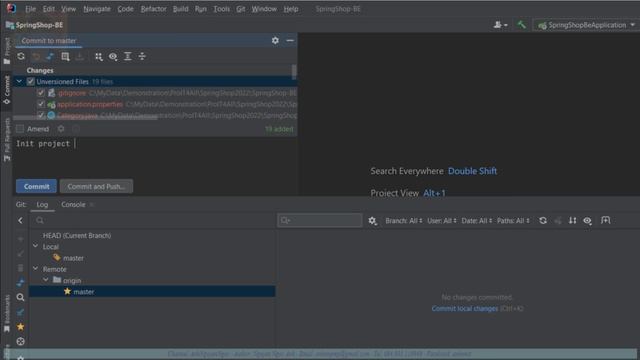Image resolution: width=640 pixels, height=360 pixels.
Task: Click the Commit and Push button
Action: (x=96, y=186)
